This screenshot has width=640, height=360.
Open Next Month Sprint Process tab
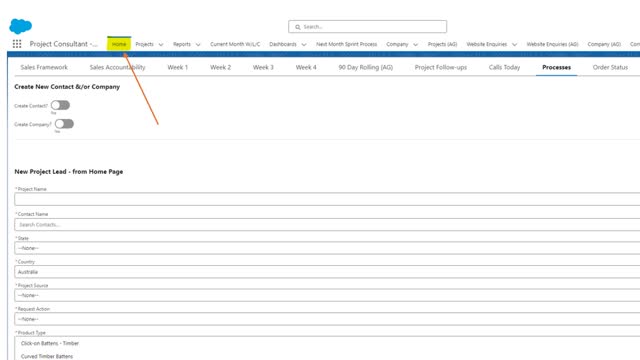(347, 44)
